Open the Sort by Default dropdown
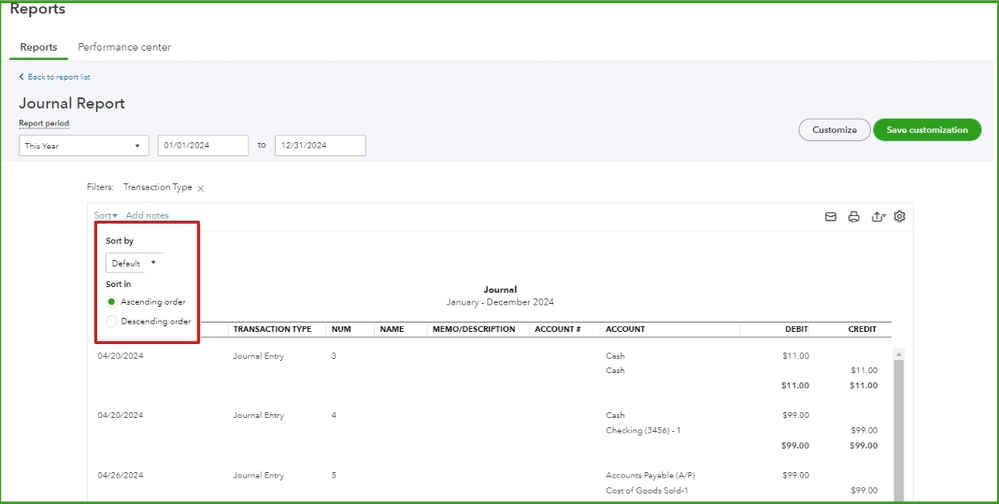Screen dimensions: 999x504 coord(134,263)
